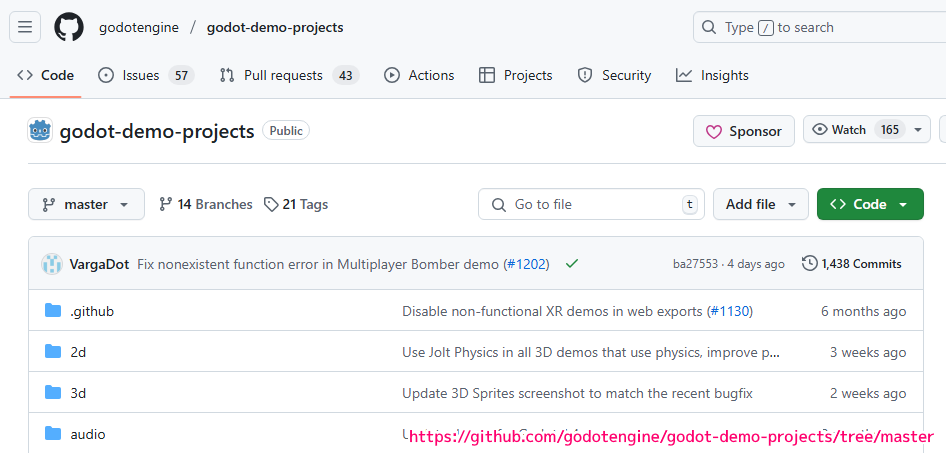Viewport: 946px width, 453px height.
Task: Open 'Use Jolt Physics in all 3D demos' commit
Action: click(x=591, y=352)
